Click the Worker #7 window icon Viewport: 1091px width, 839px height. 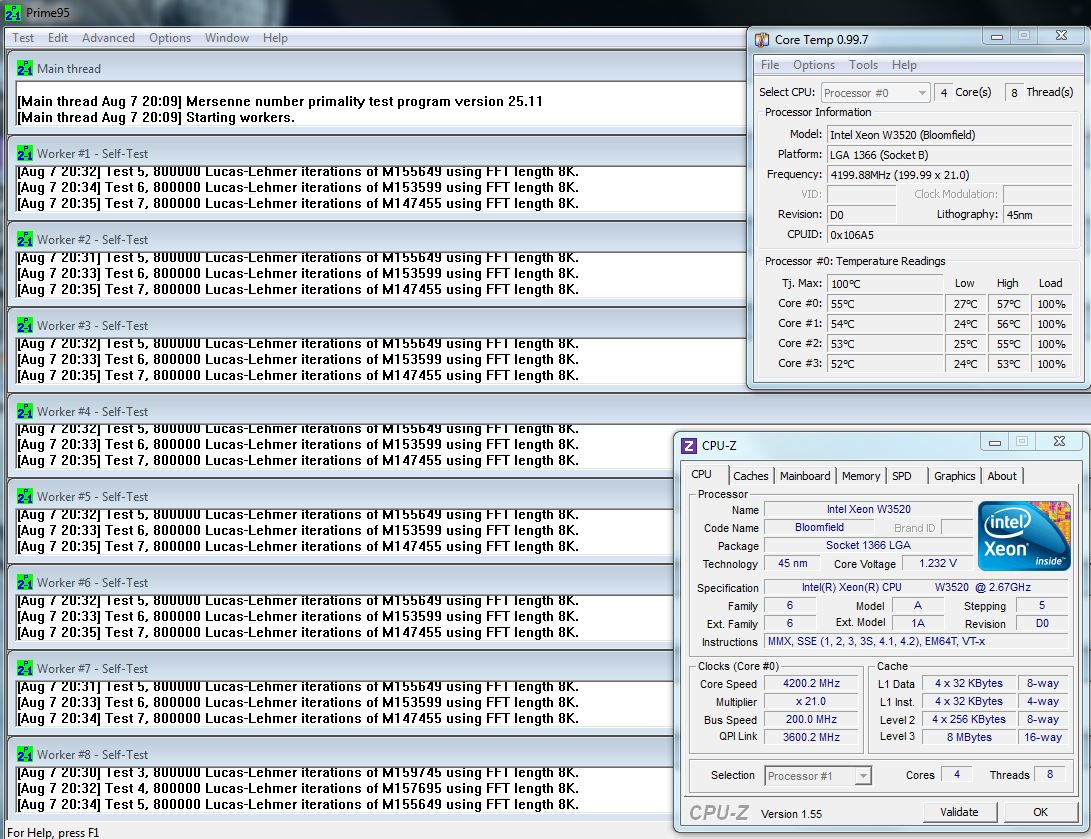click(25, 669)
